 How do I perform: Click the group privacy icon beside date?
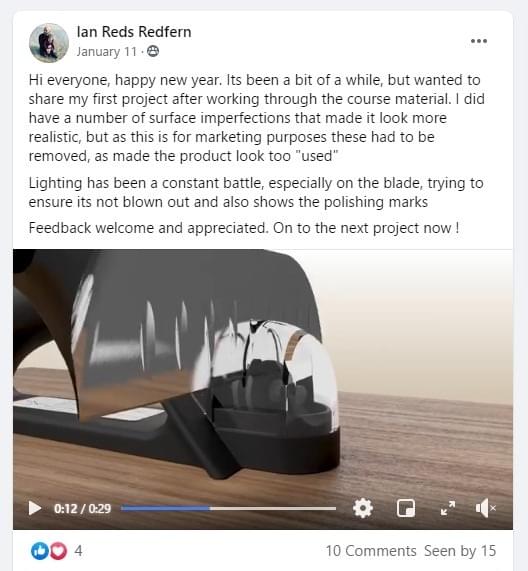click(x=153, y=51)
